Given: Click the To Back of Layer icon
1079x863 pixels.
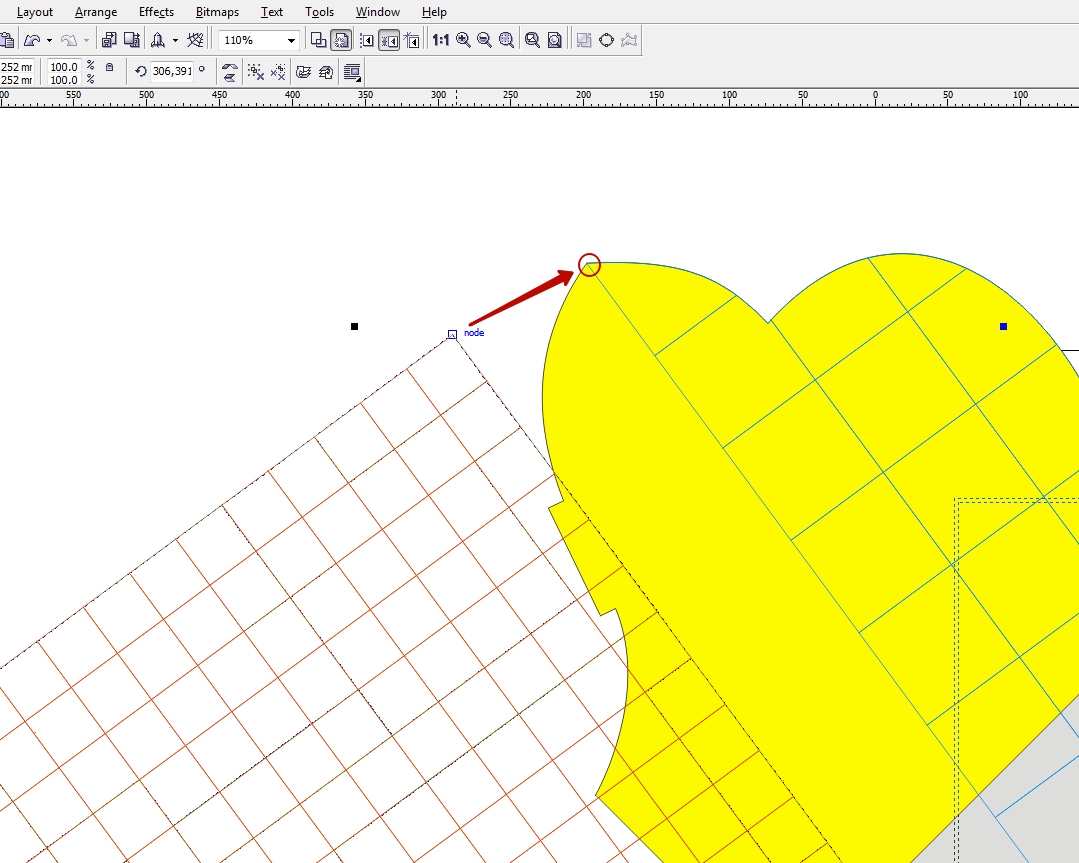Looking at the screenshot, I should click(326, 72).
